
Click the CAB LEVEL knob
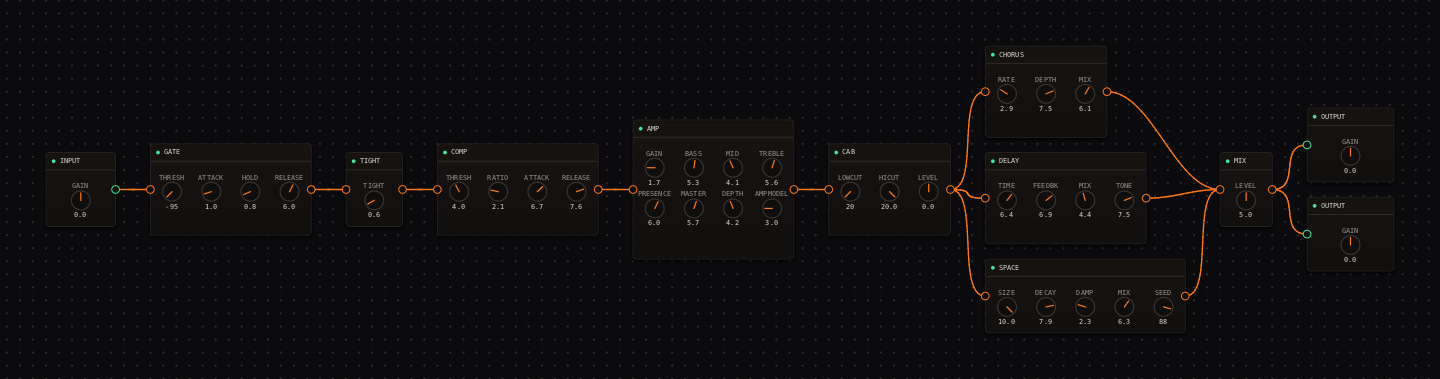pos(928,191)
